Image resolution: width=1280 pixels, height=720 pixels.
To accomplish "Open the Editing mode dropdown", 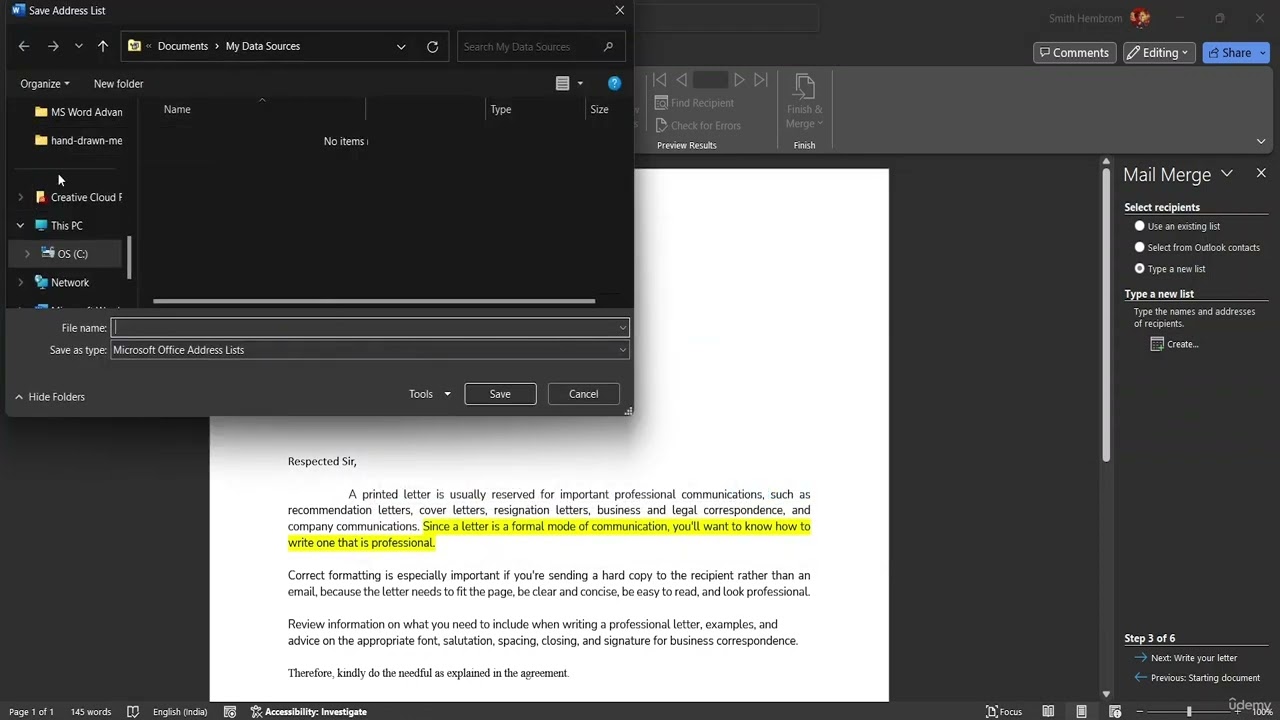I will click(x=1159, y=52).
